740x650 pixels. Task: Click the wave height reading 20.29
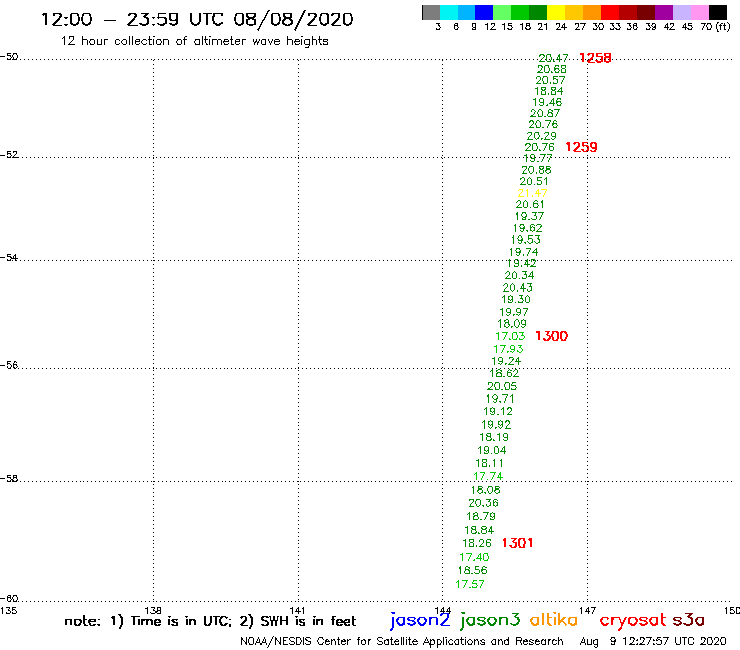tap(541, 136)
